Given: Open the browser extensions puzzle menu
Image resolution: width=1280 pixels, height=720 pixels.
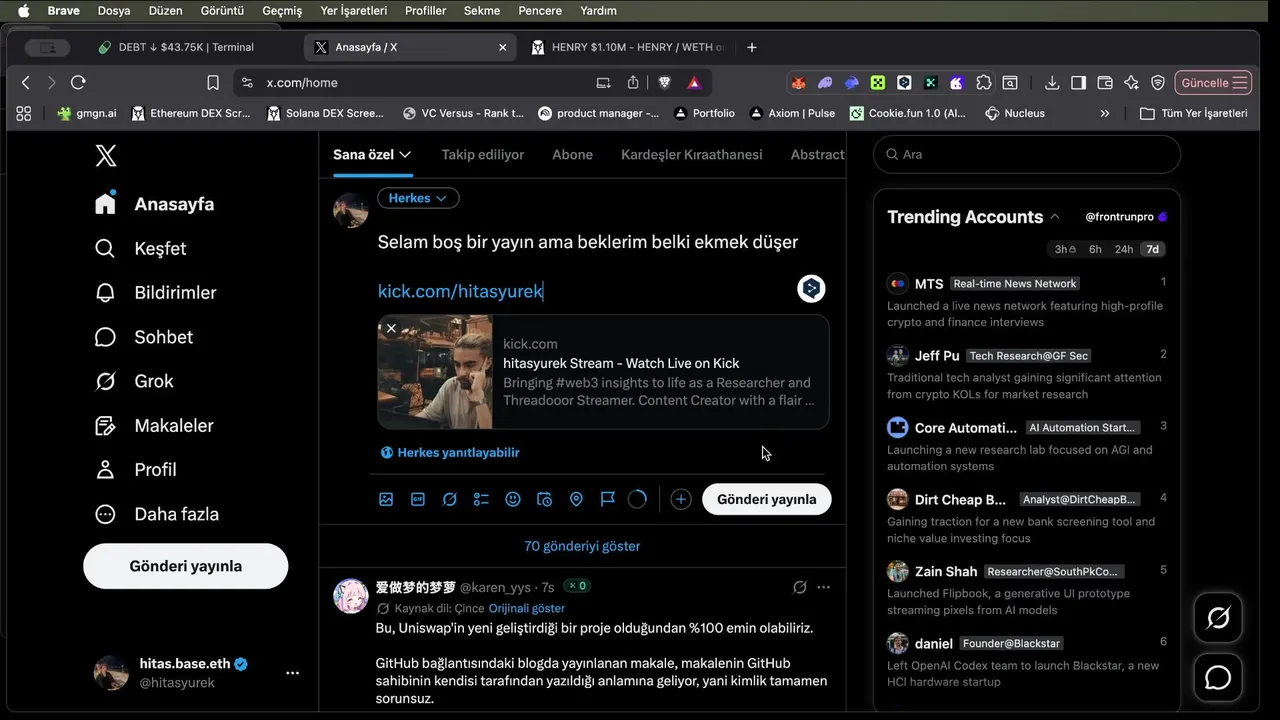Looking at the screenshot, I should coord(983,83).
